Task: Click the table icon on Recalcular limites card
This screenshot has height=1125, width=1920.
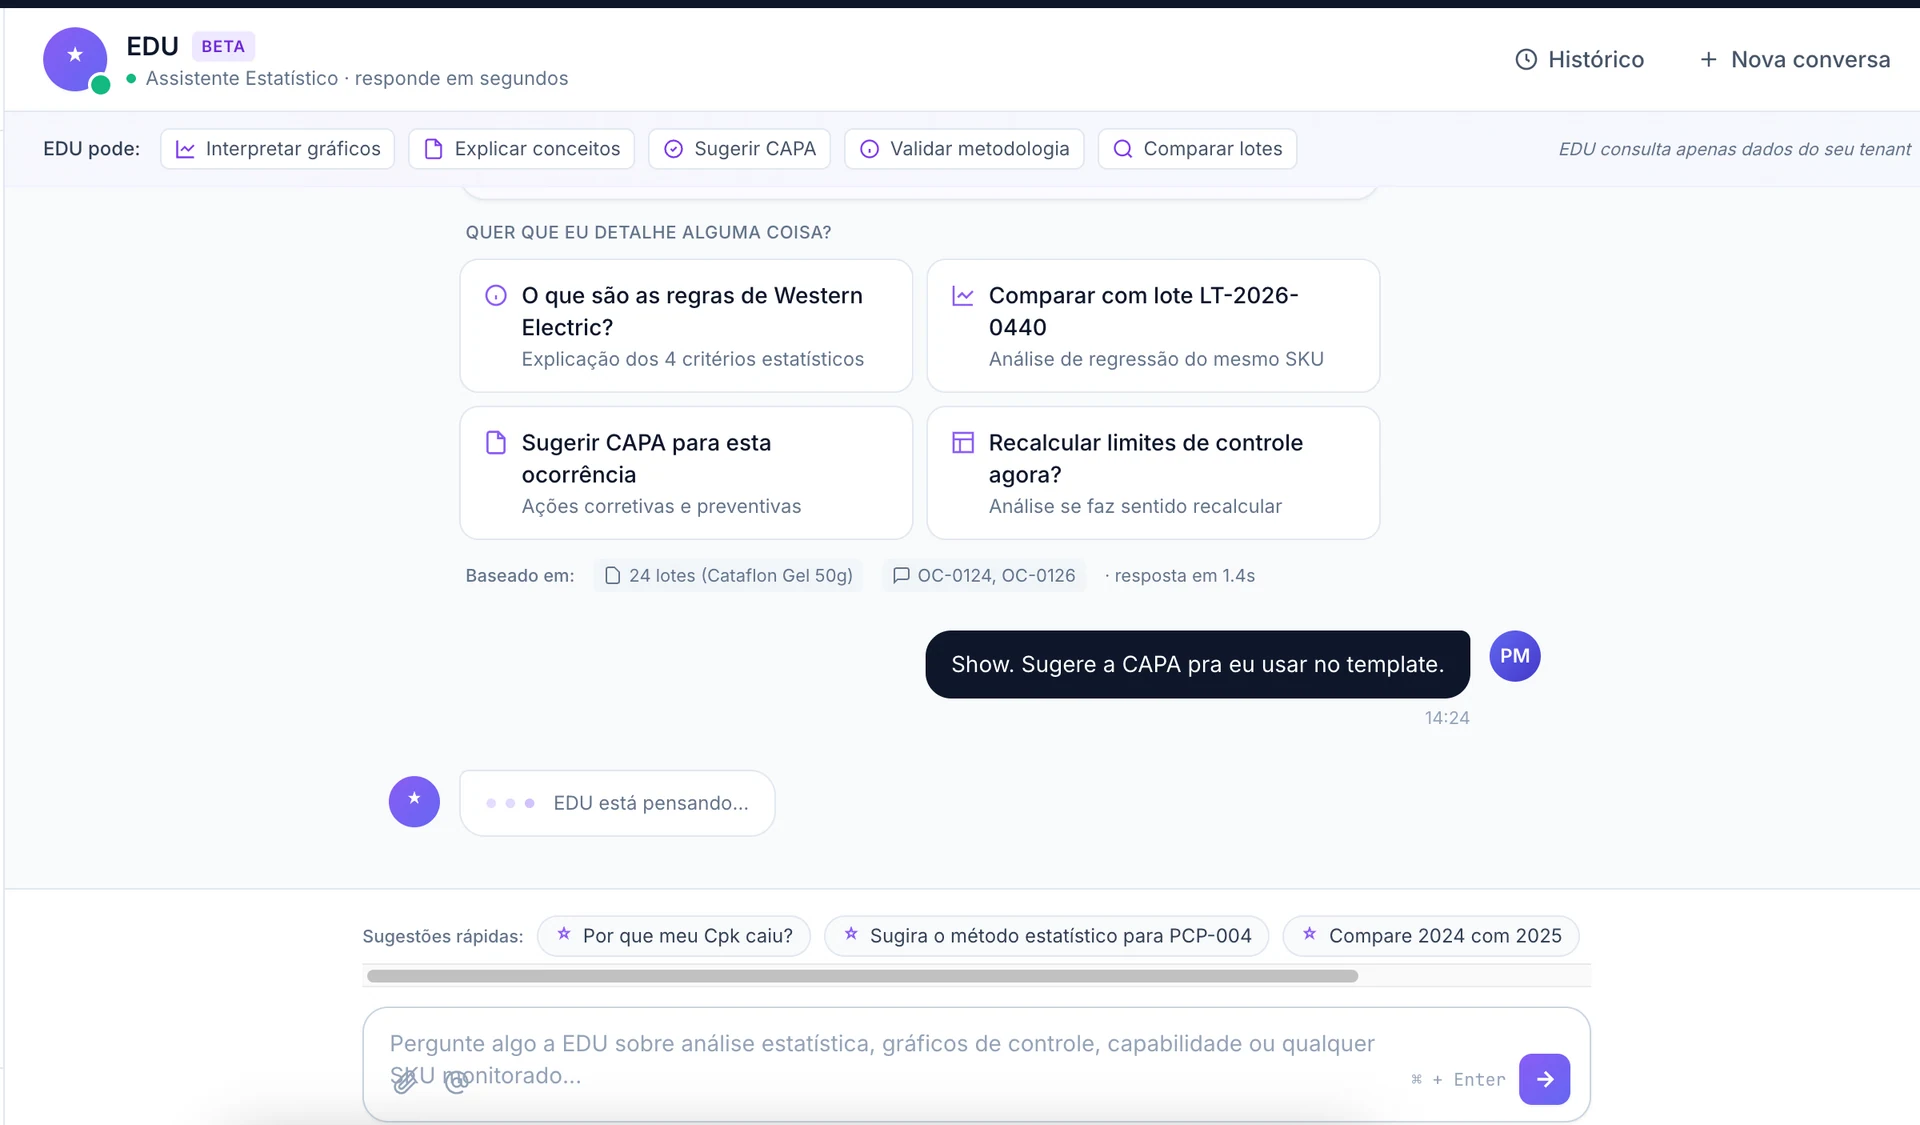Action: [x=963, y=442]
